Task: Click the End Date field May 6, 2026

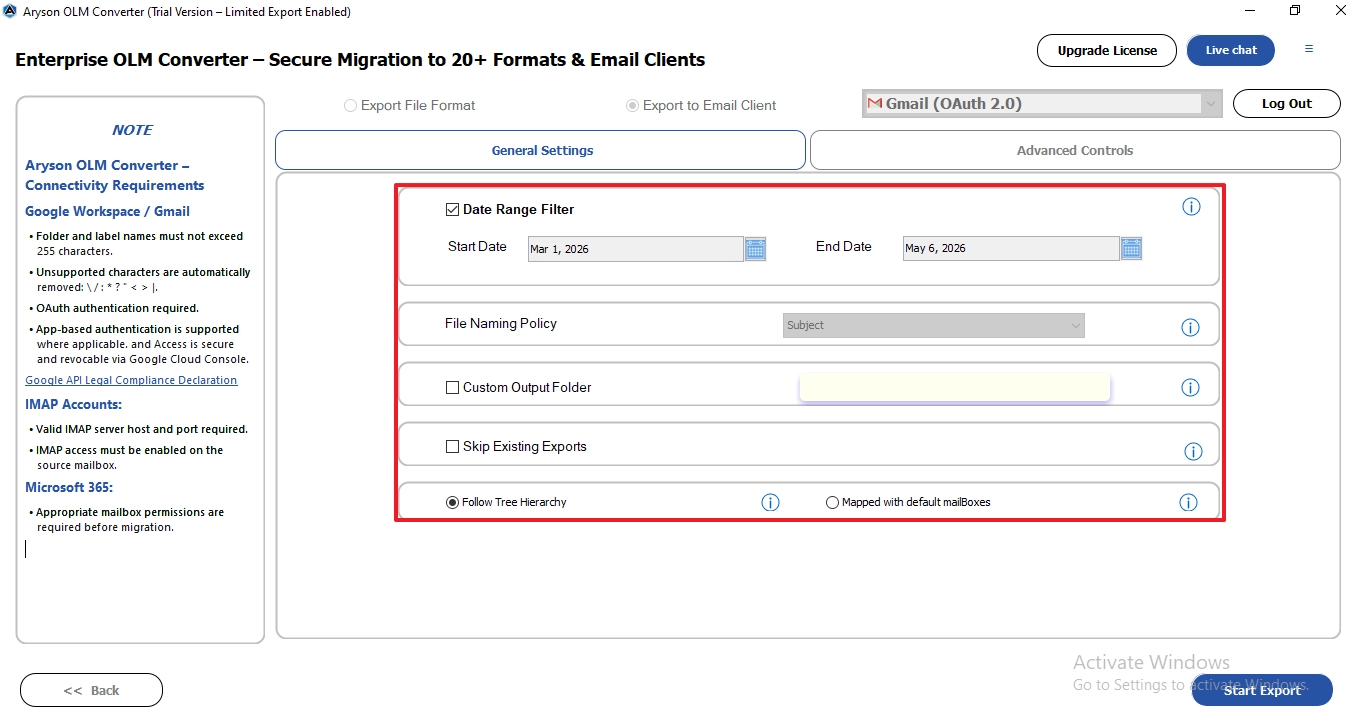Action: (1011, 248)
